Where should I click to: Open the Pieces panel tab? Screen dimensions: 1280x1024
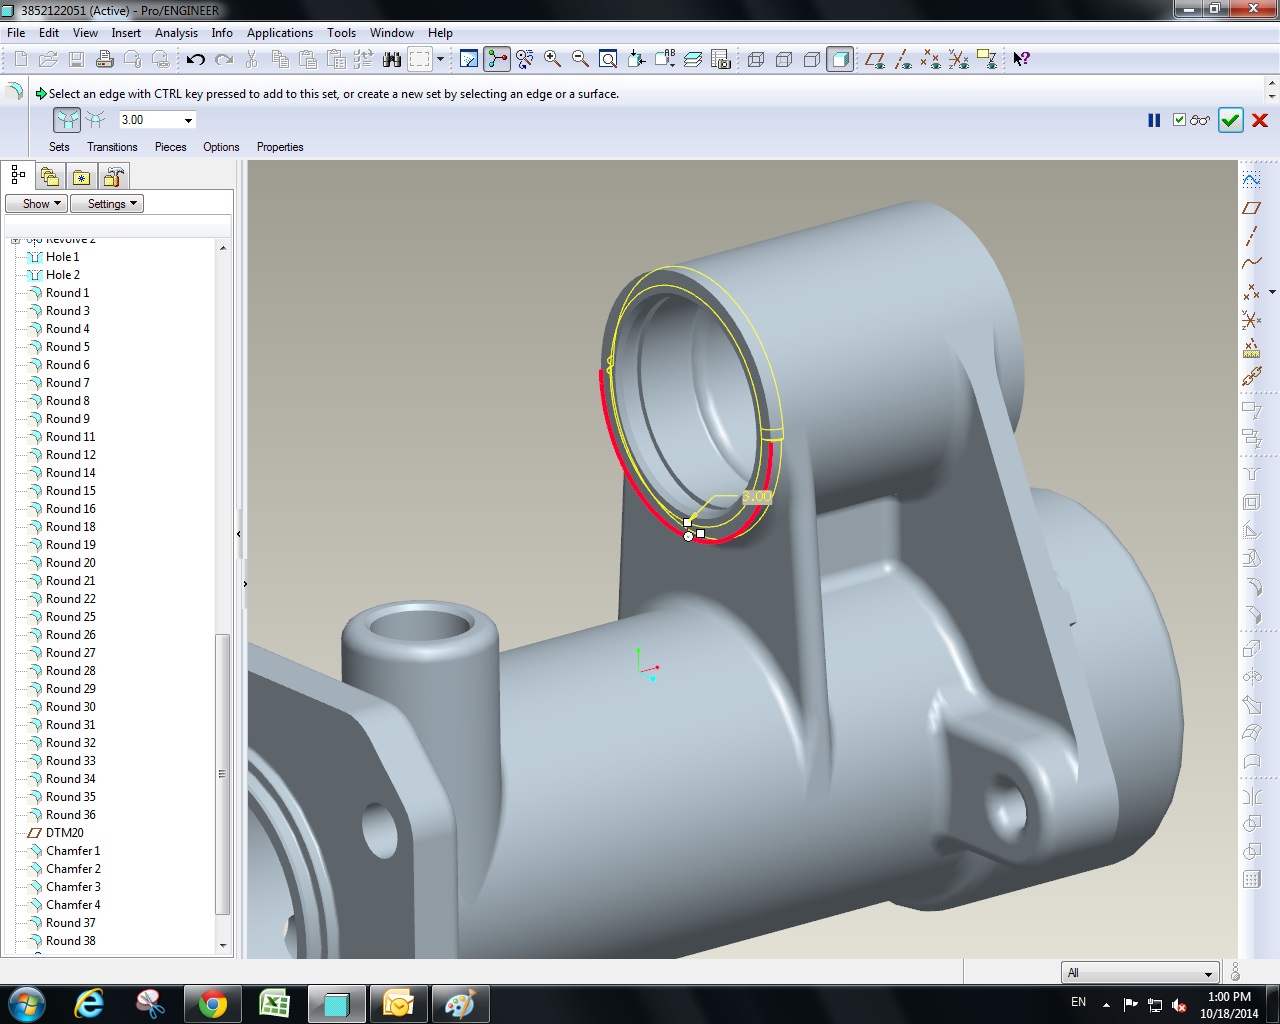(x=170, y=147)
